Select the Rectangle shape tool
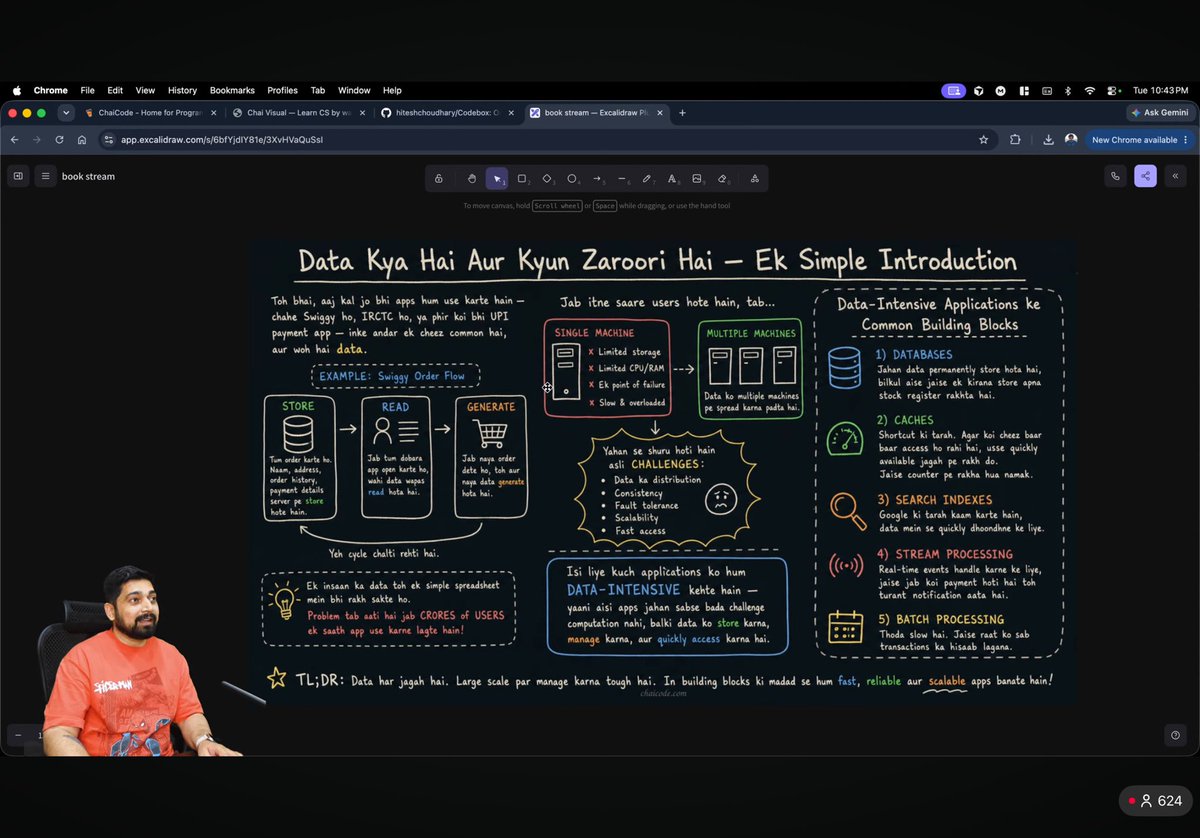Screen dimensions: 1200x838 [522, 178]
